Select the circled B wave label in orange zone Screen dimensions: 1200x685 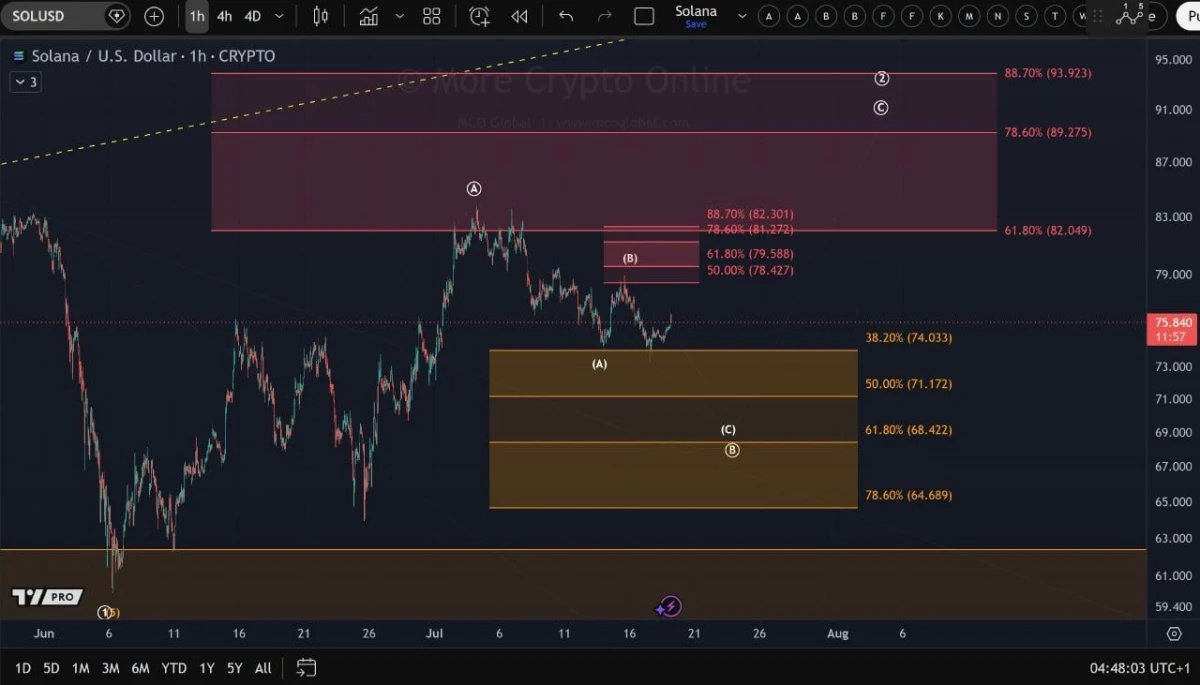pos(732,450)
